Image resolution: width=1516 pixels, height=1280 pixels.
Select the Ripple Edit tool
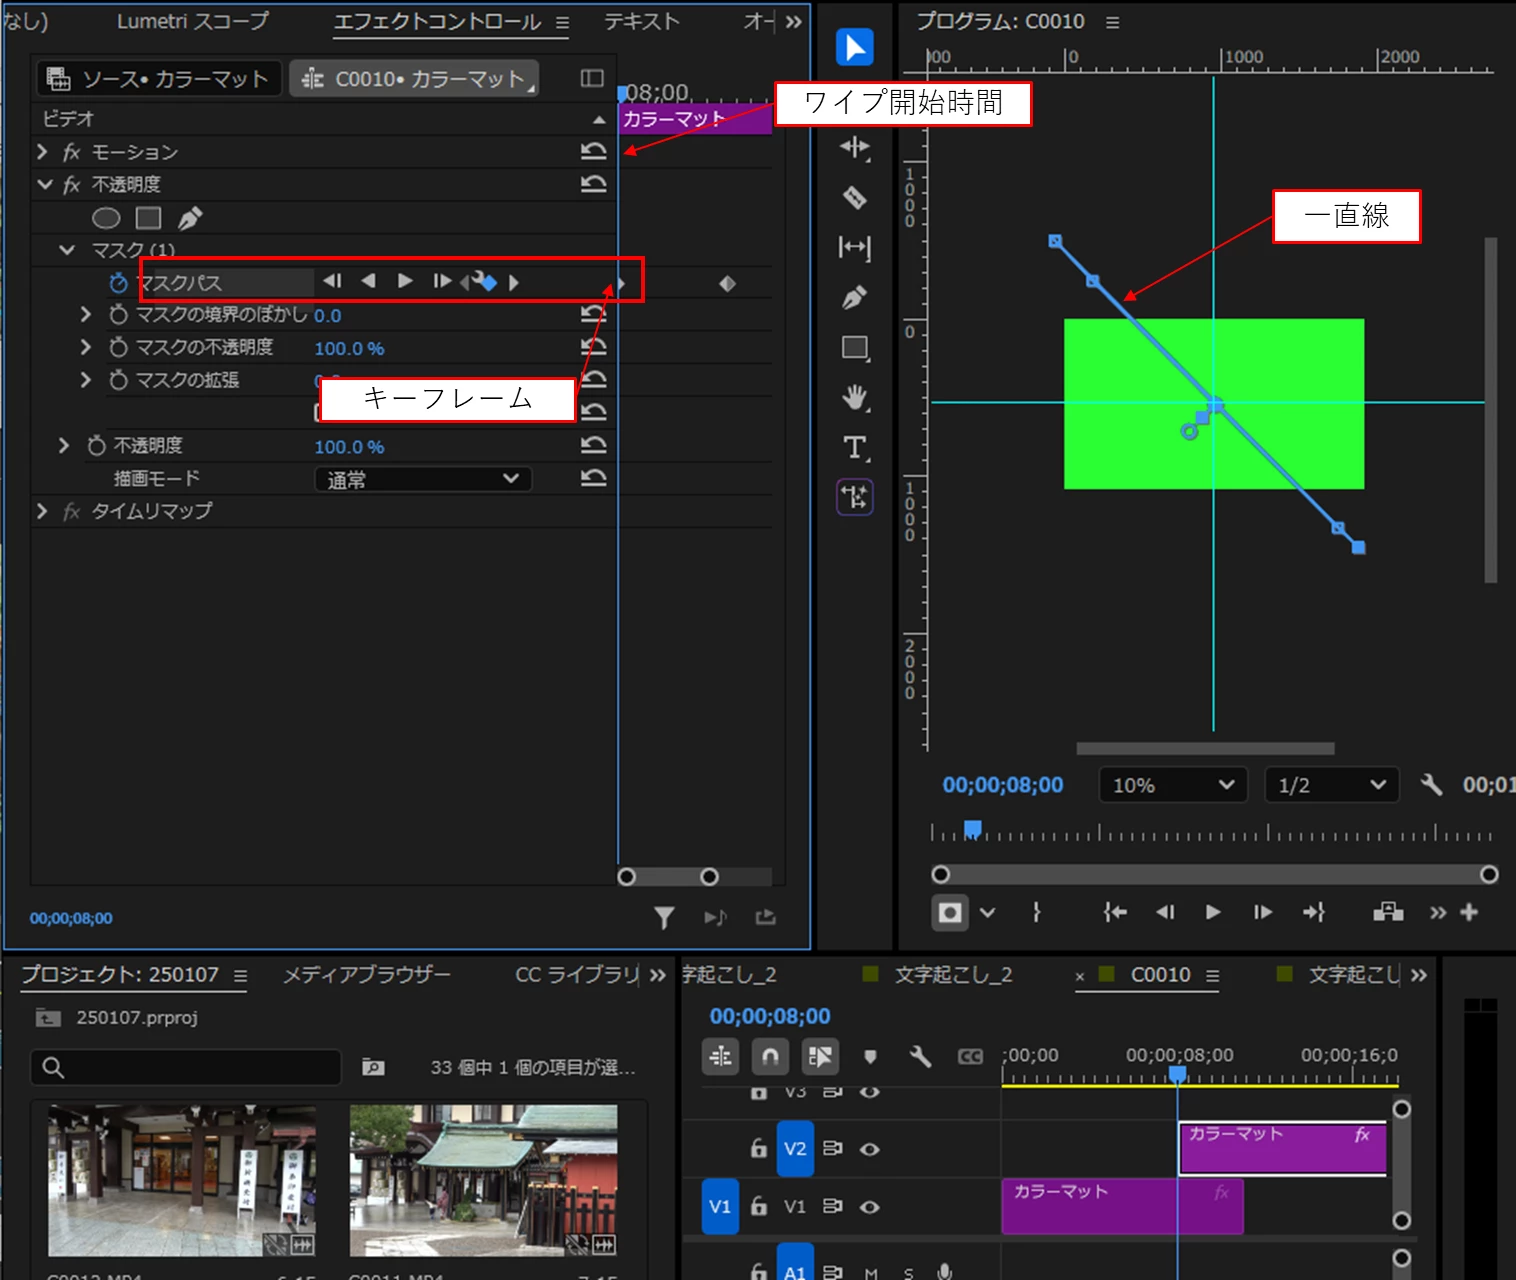pyautogui.click(x=854, y=148)
